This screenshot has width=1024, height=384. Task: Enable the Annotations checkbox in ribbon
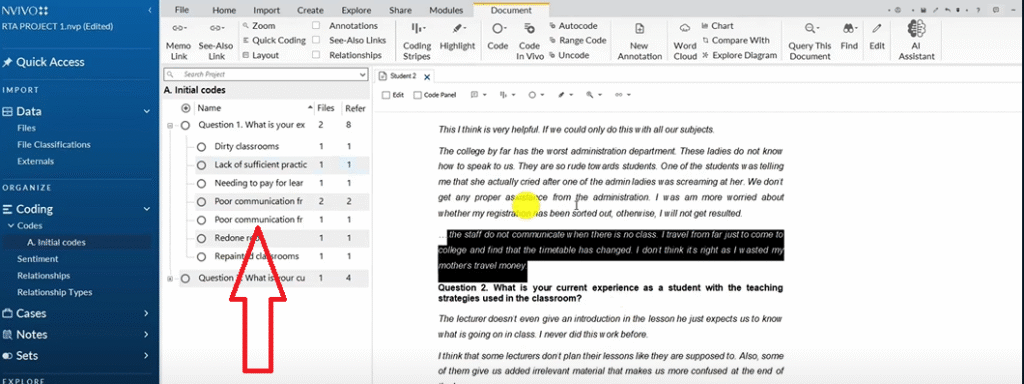click(x=316, y=26)
